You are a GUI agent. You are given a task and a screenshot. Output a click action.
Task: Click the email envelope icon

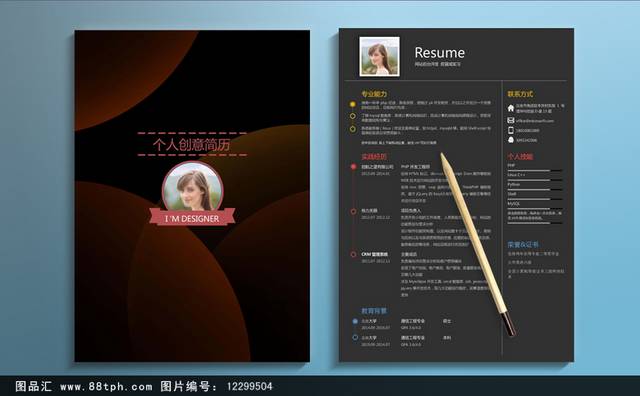click(511, 120)
